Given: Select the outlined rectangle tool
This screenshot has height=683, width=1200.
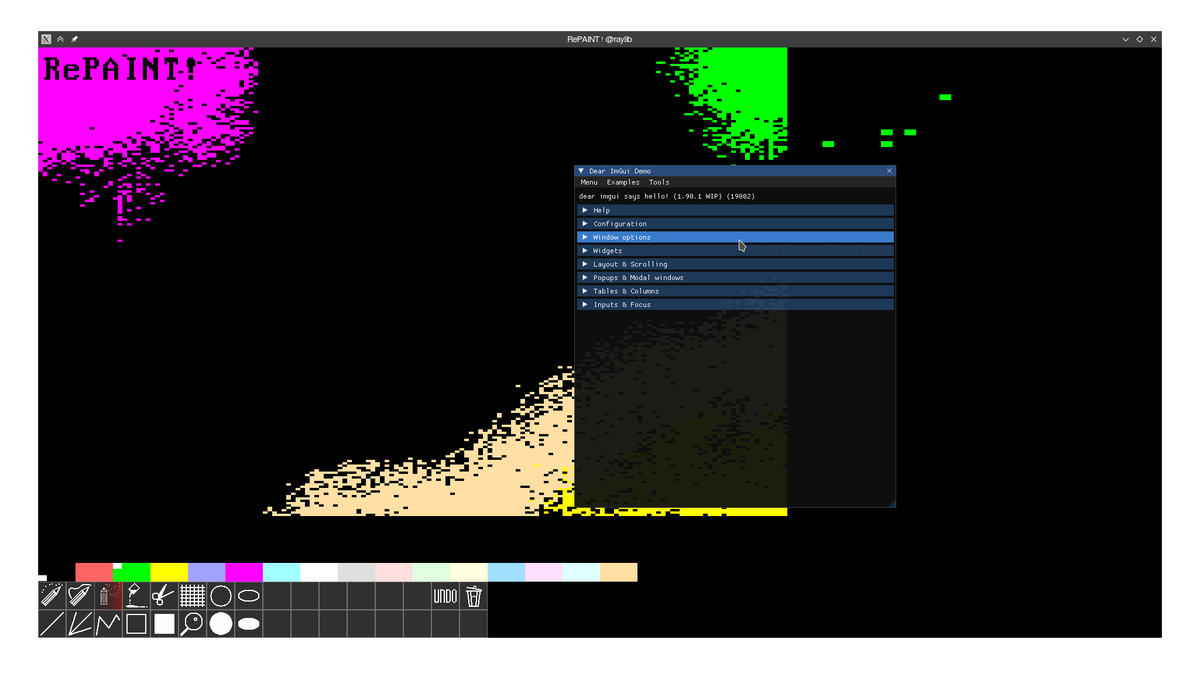Looking at the screenshot, I should 136,624.
